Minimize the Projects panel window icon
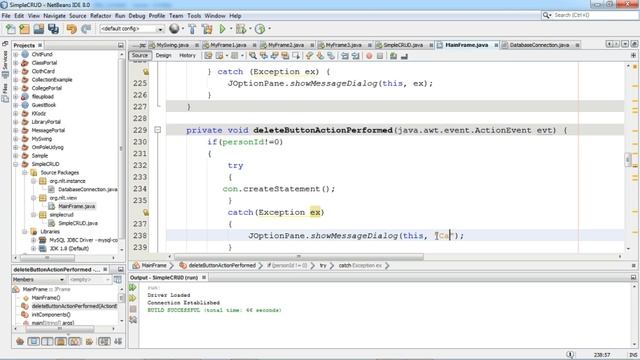 tap(121, 45)
